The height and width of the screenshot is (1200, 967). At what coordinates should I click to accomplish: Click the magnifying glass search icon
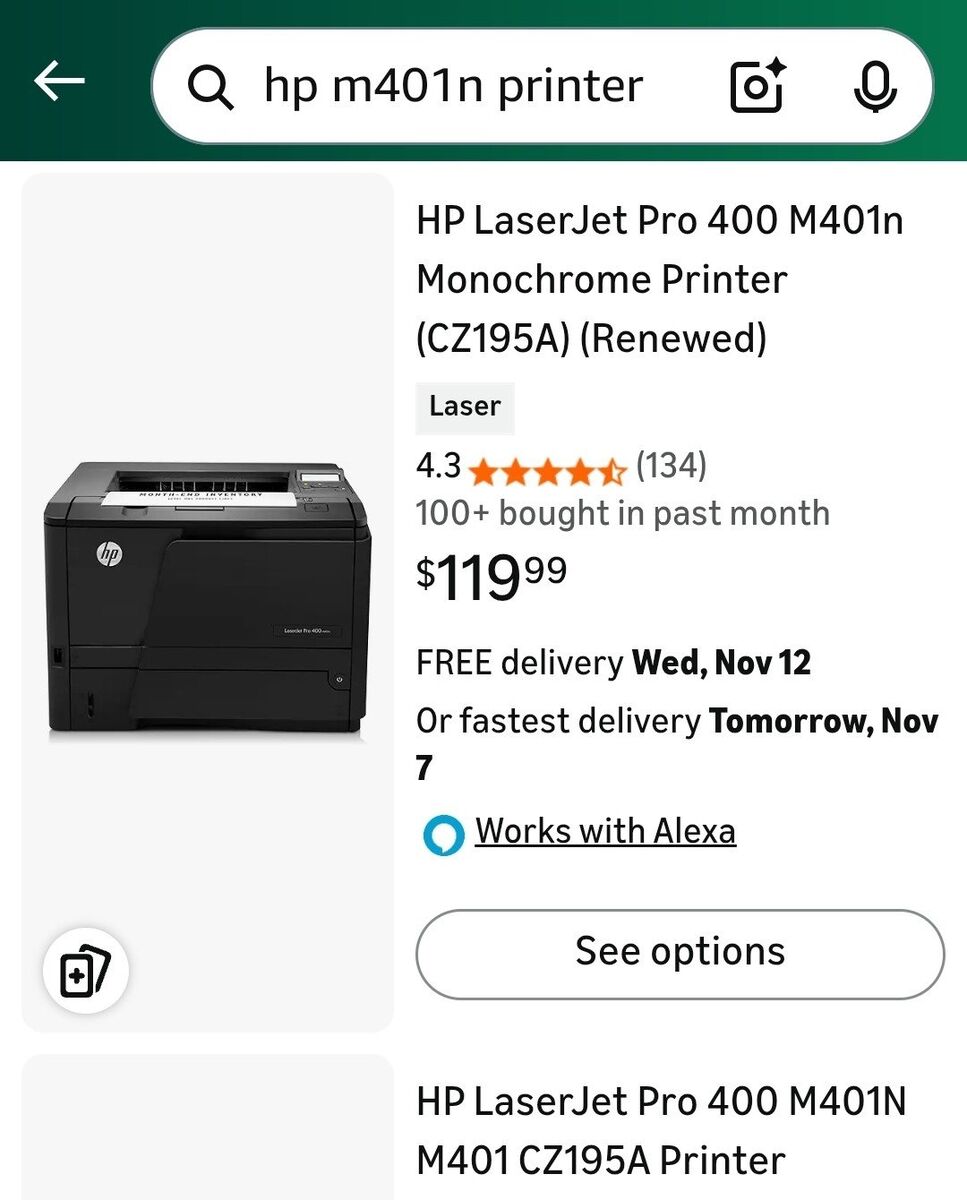tap(211, 87)
